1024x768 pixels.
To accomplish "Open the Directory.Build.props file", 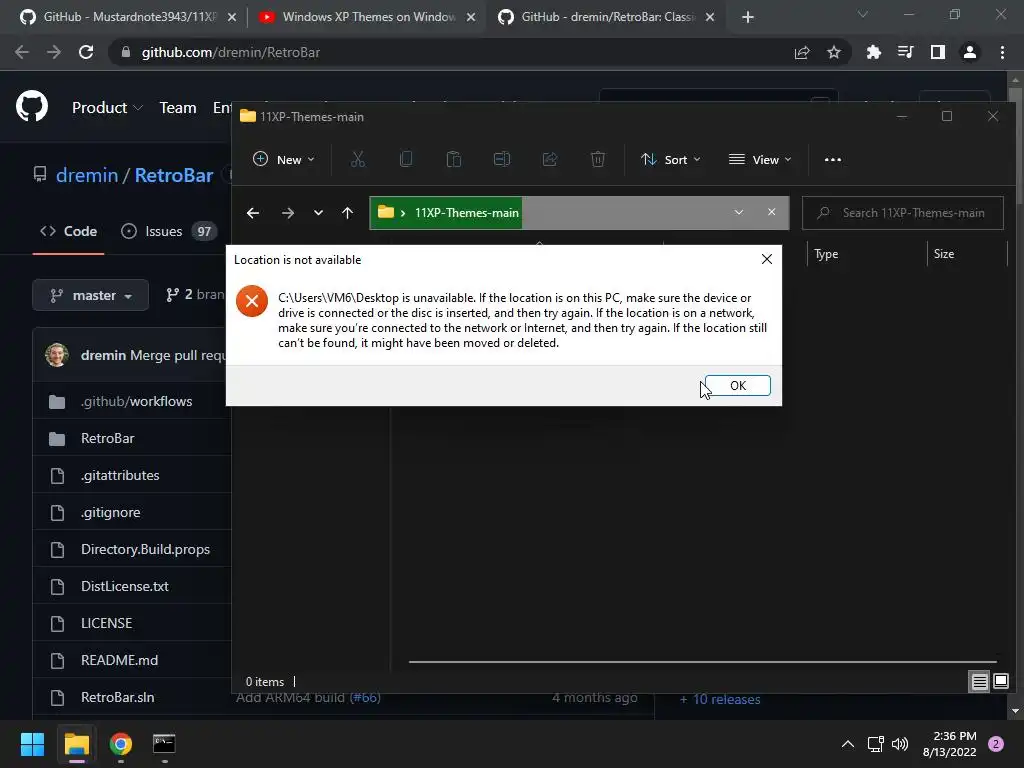I will coord(146,549).
